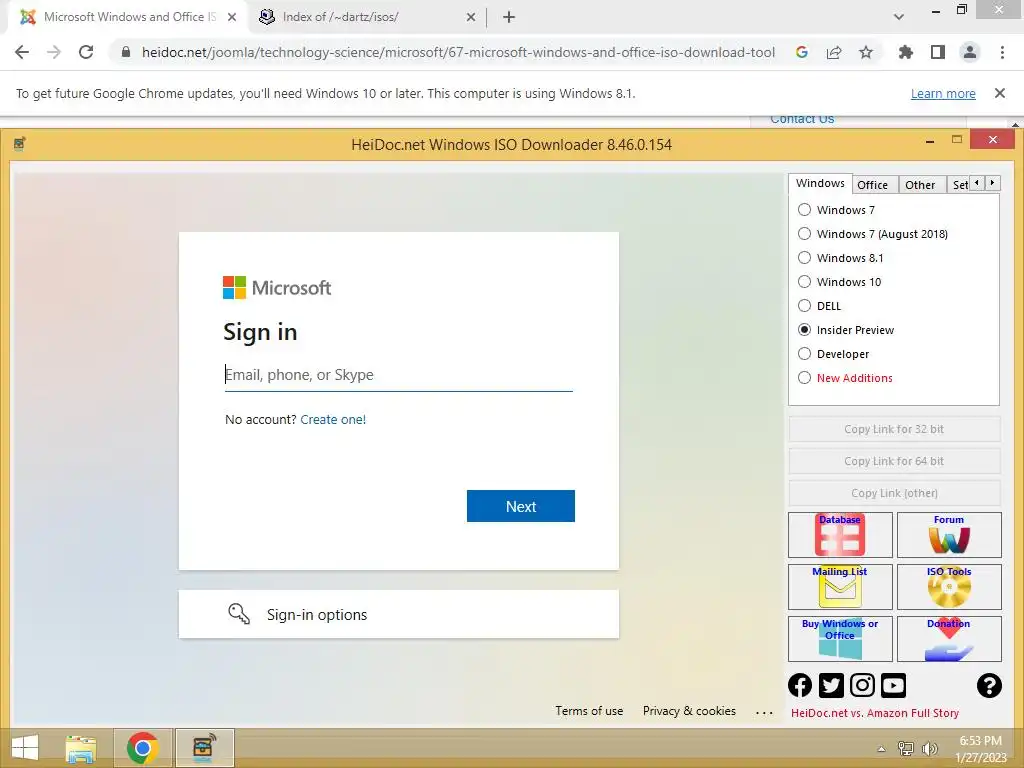Image resolution: width=1024 pixels, height=768 pixels.
Task: Open Chrome extensions puzzle icon
Action: [x=905, y=52]
